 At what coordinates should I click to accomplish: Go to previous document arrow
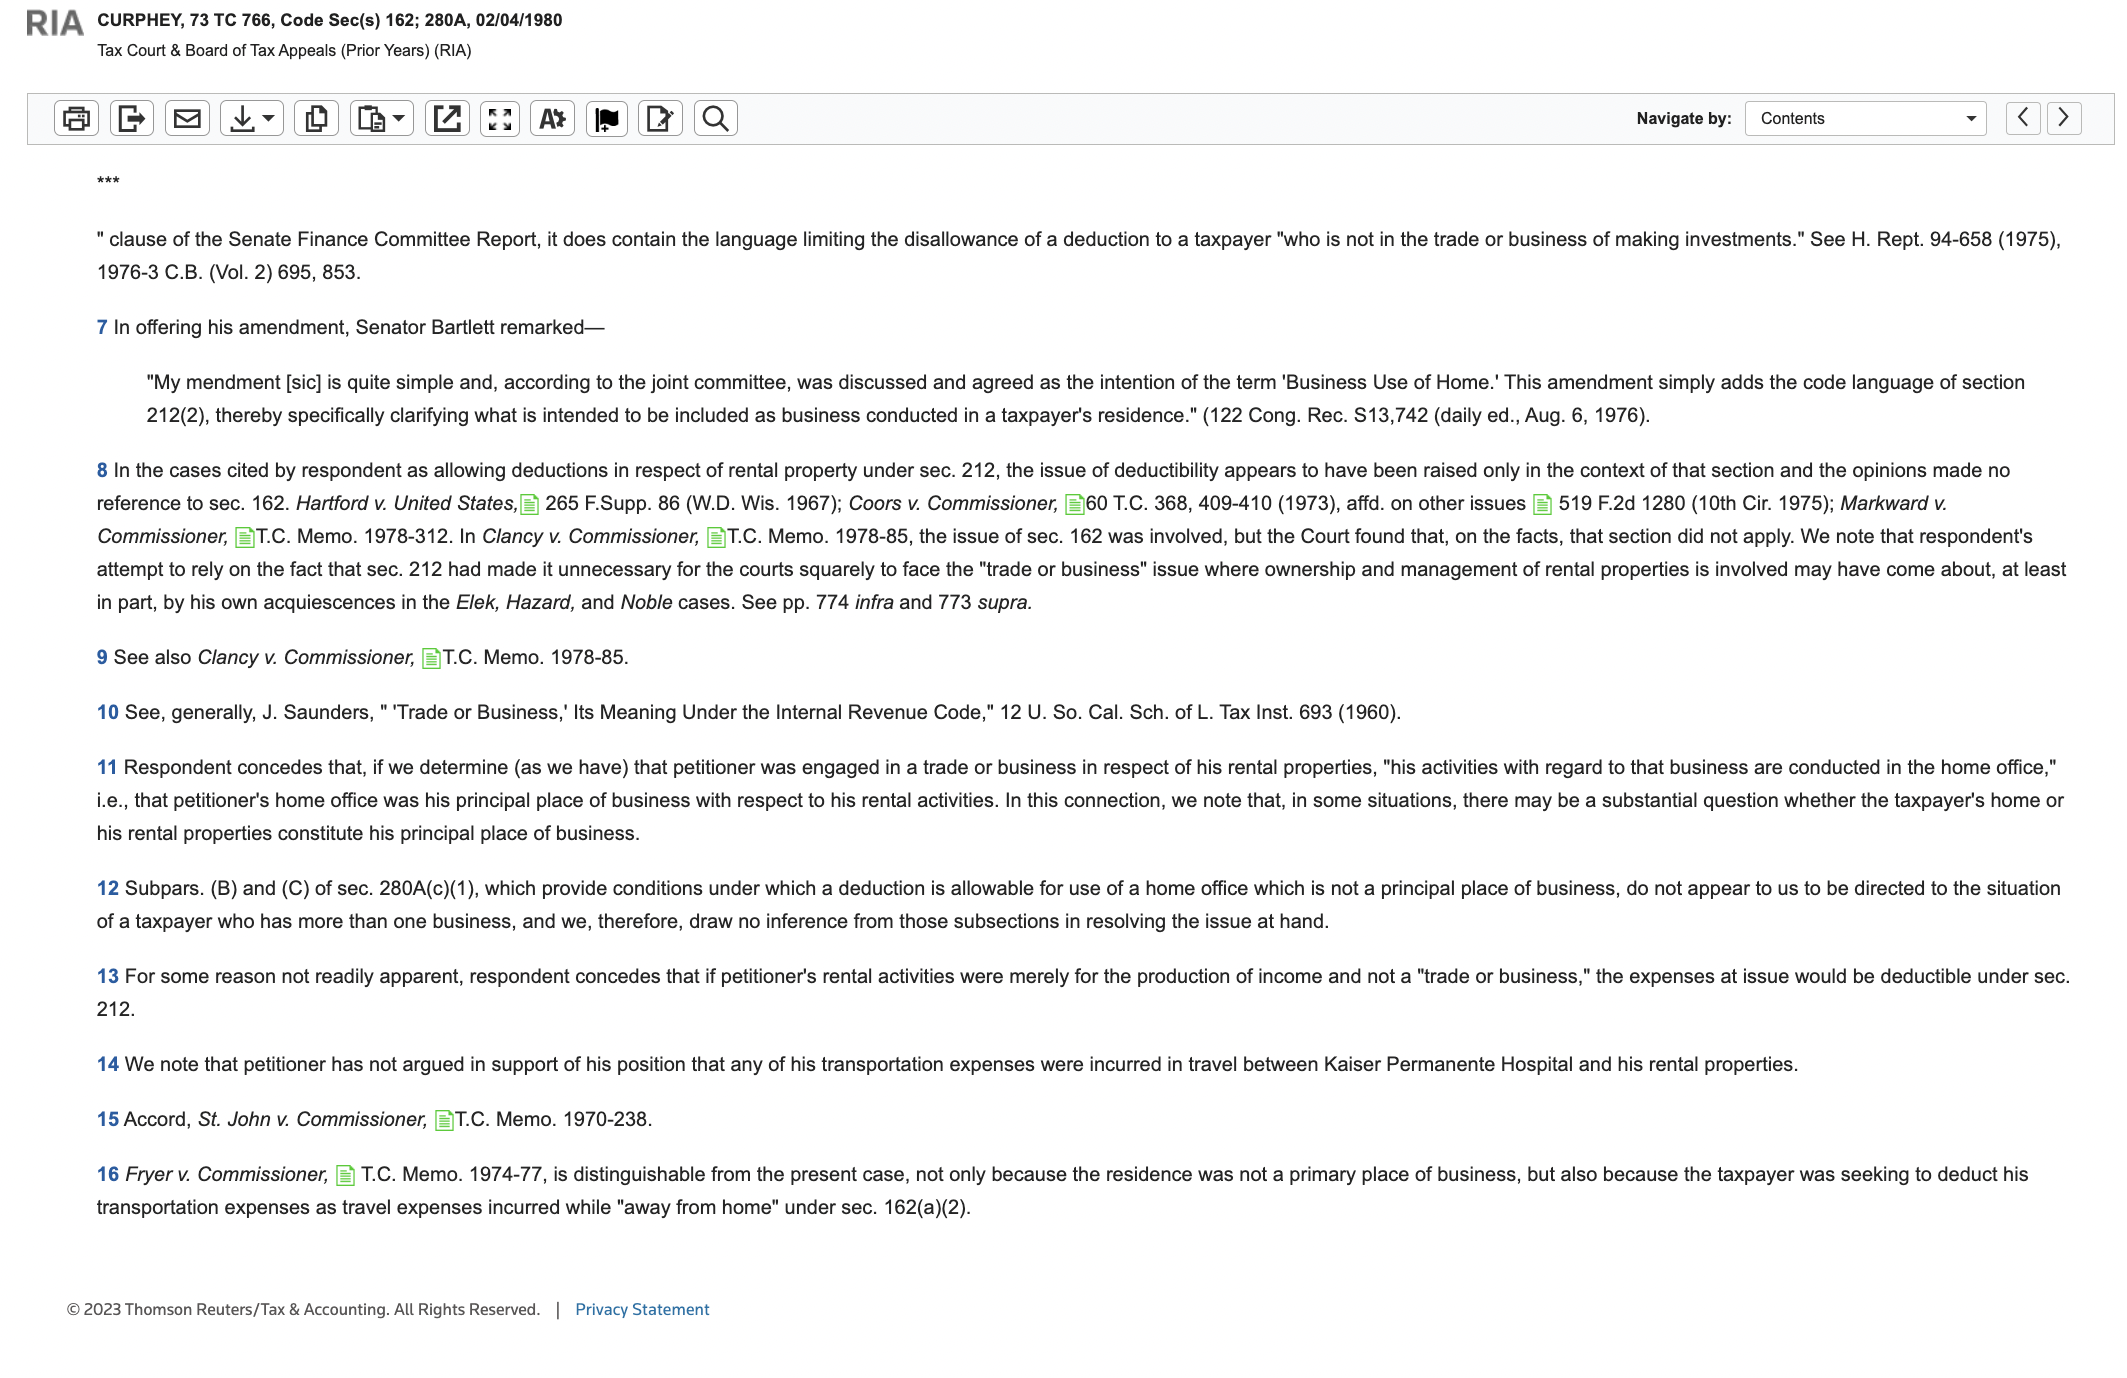2022,118
